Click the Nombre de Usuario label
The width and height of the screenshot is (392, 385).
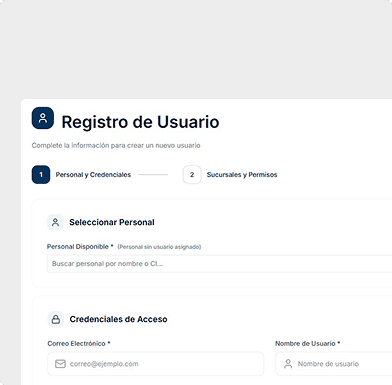pyautogui.click(x=307, y=344)
